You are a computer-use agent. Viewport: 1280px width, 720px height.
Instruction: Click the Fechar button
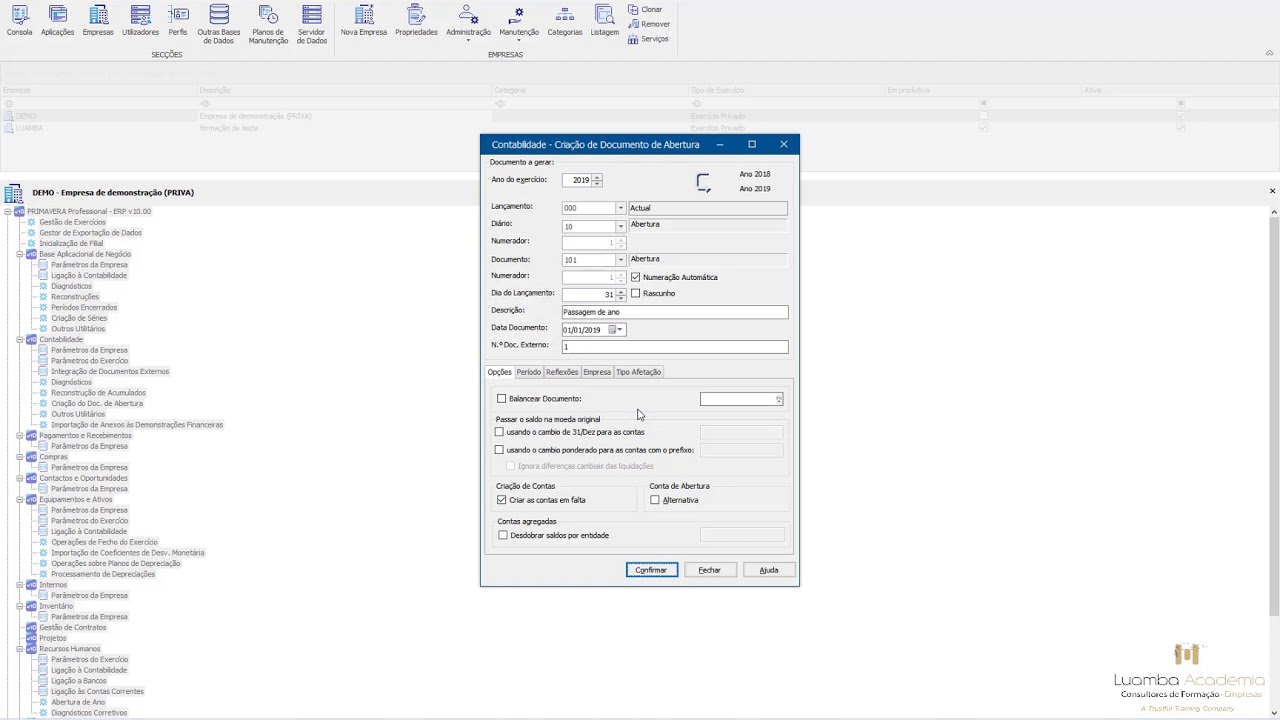pos(710,570)
